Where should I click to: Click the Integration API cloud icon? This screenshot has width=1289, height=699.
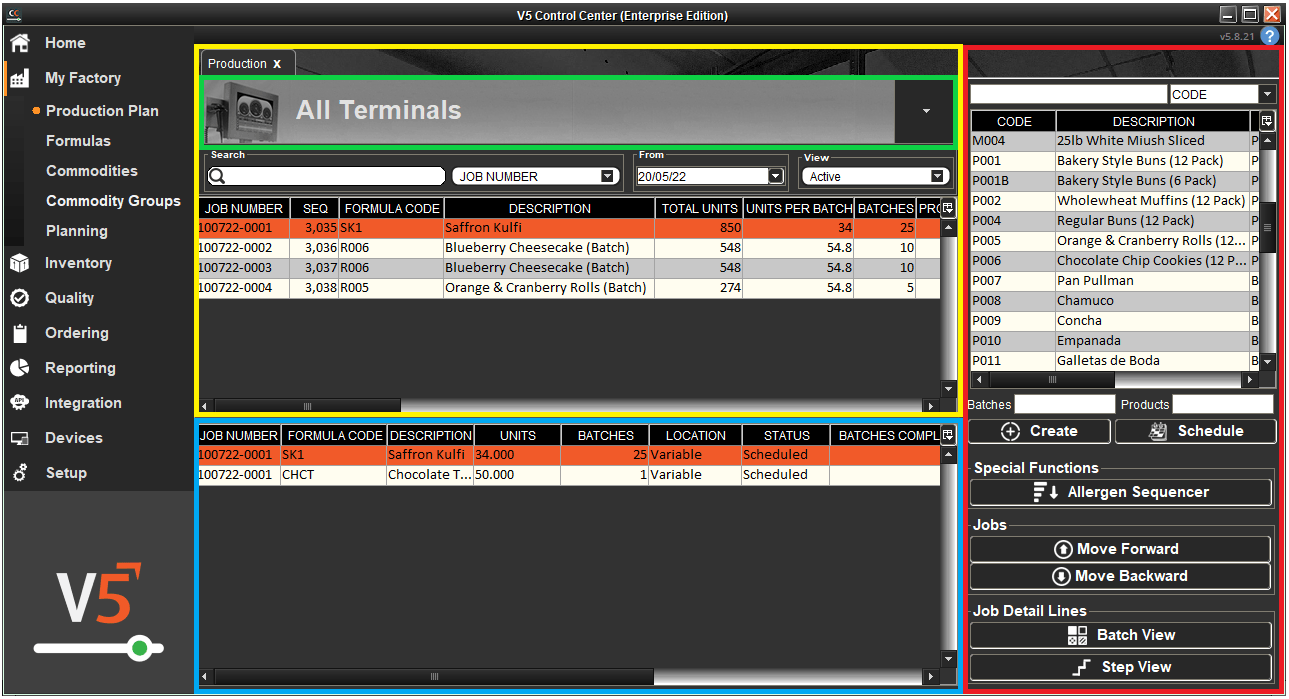pyautogui.click(x=20, y=402)
